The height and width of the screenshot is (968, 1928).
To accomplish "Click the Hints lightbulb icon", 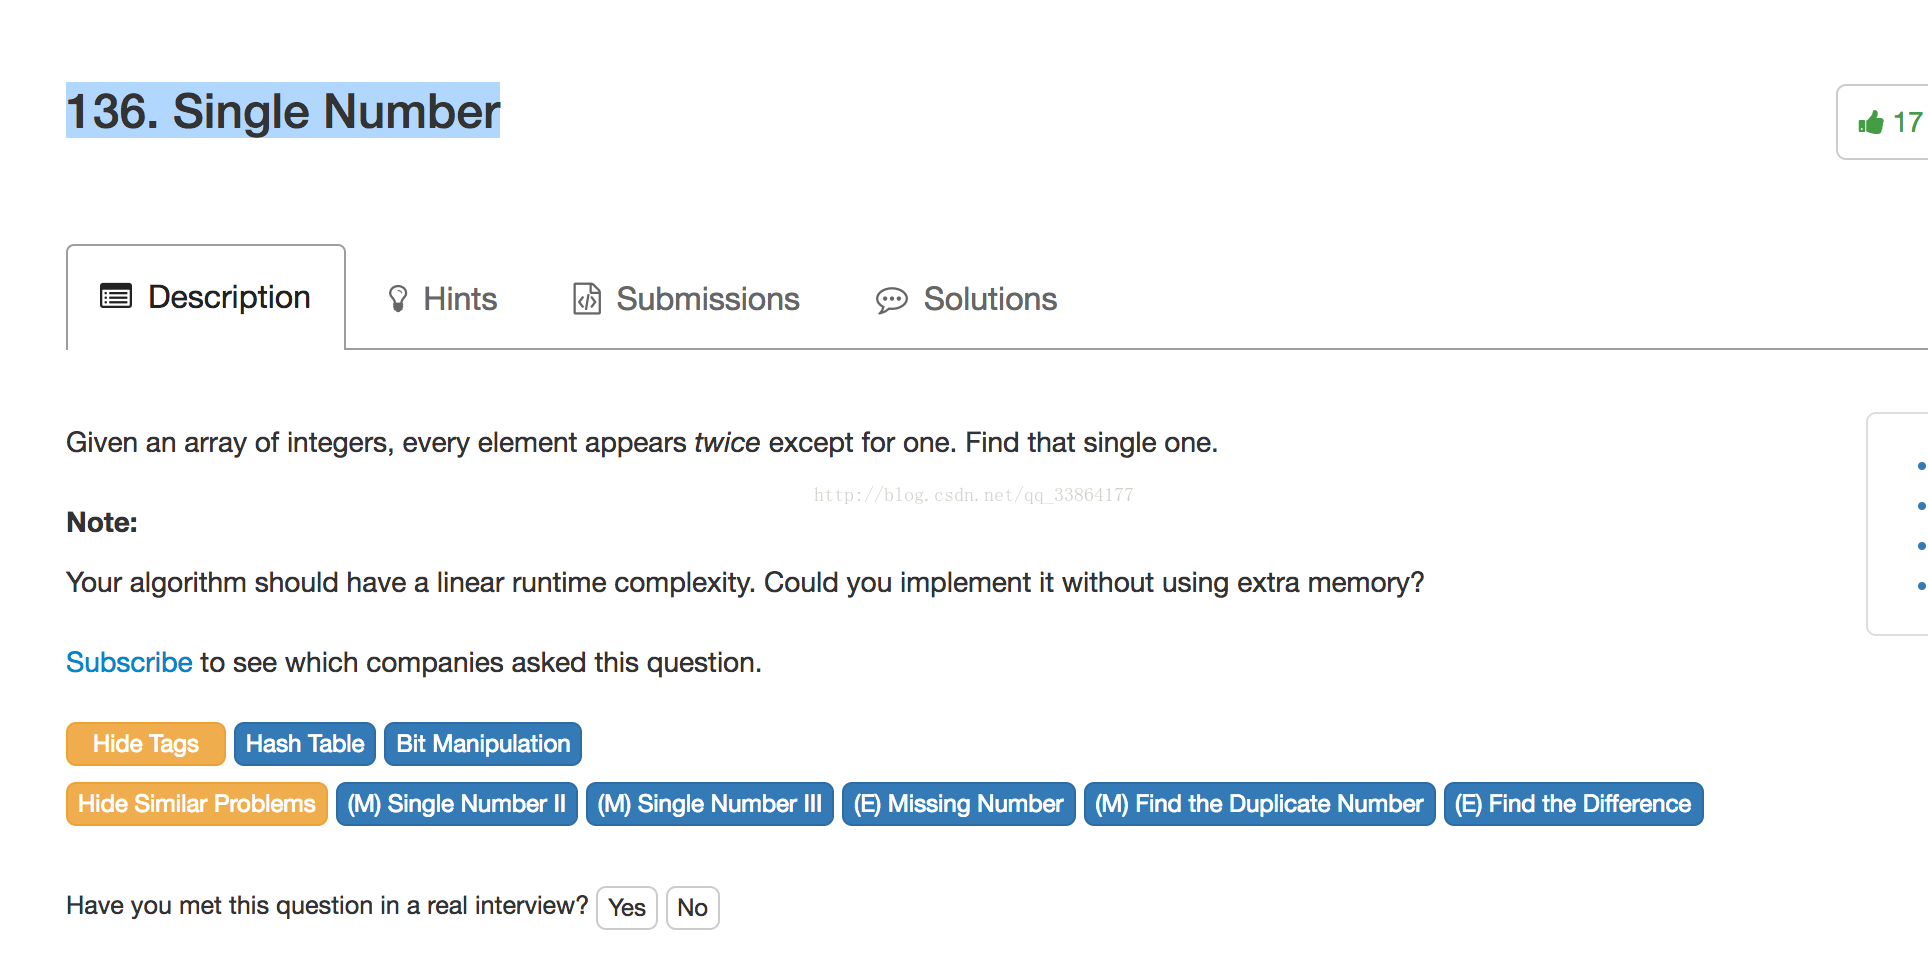I will [x=398, y=299].
